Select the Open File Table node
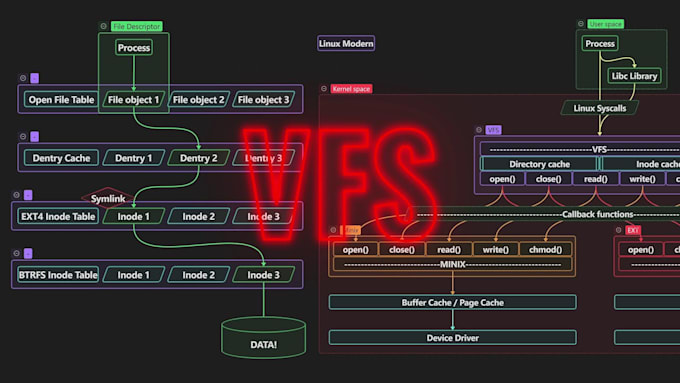 (61, 100)
